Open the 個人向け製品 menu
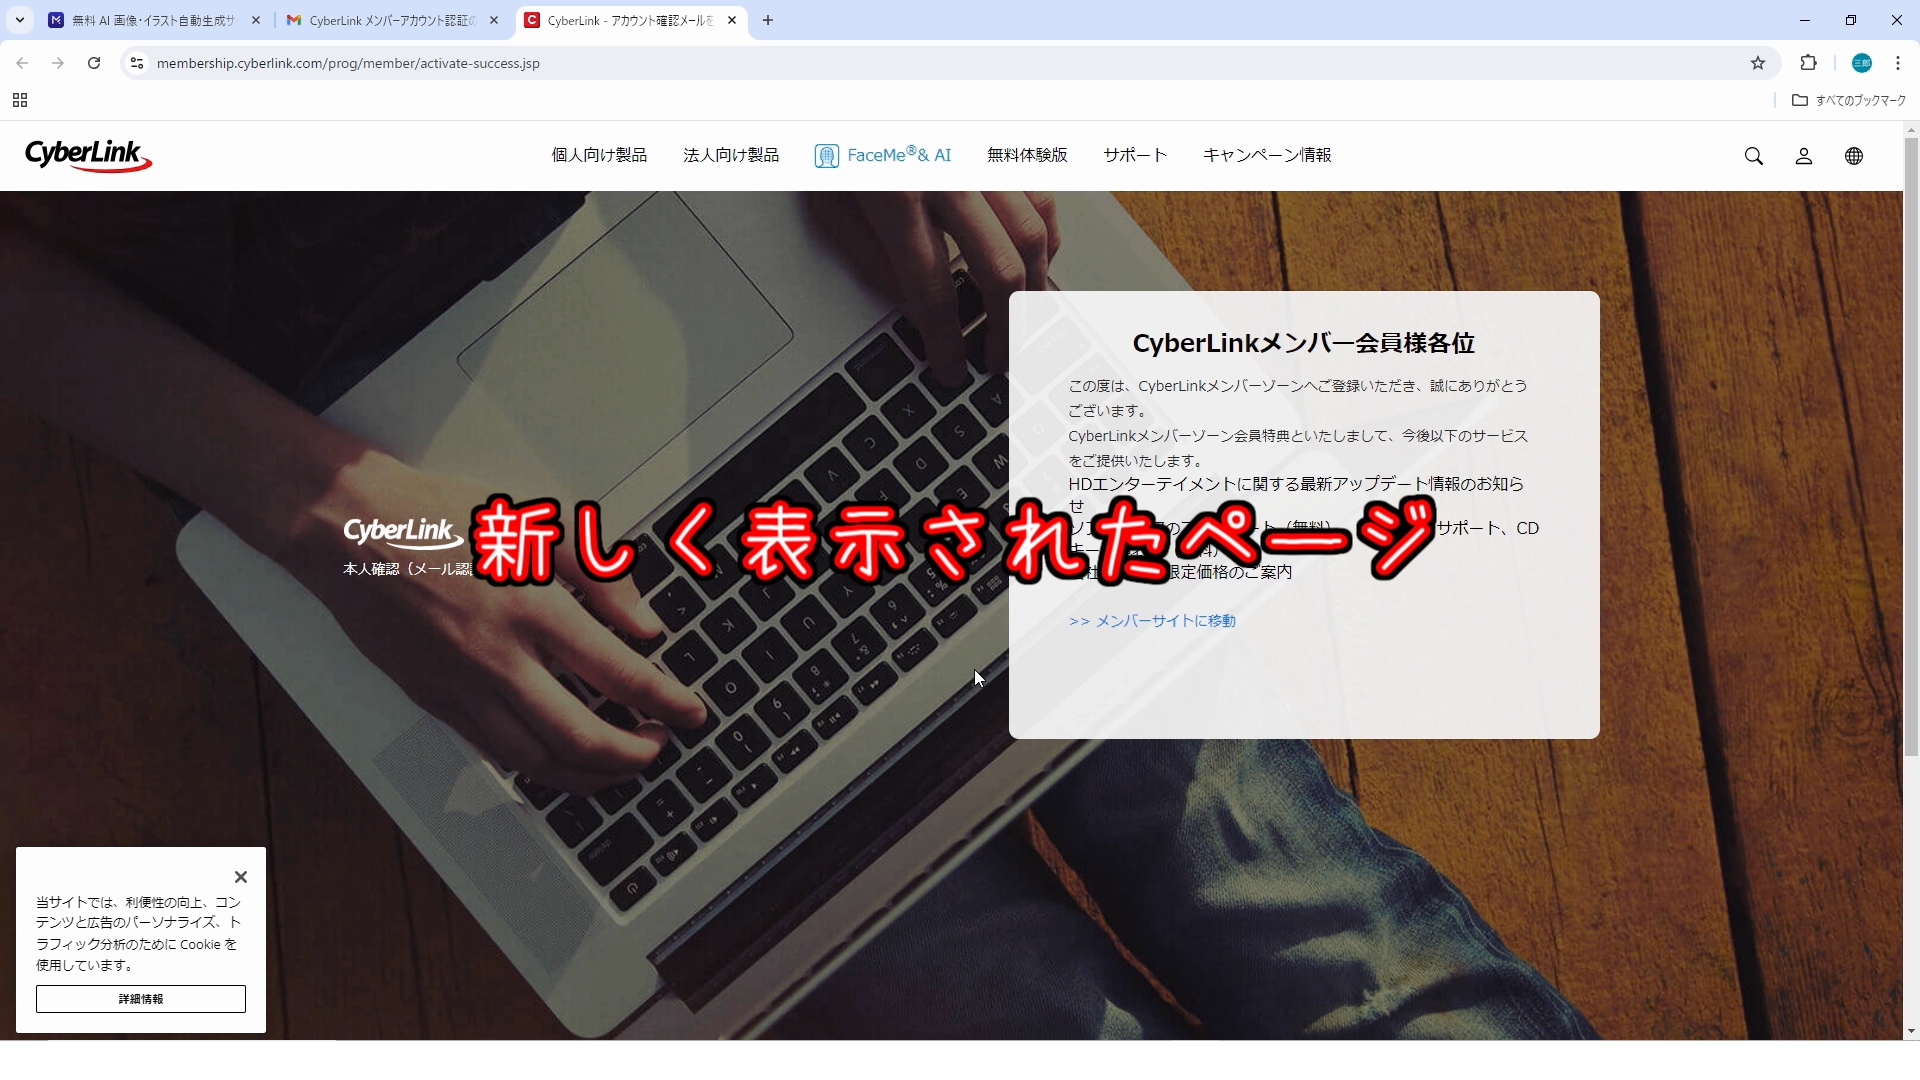 [599, 155]
